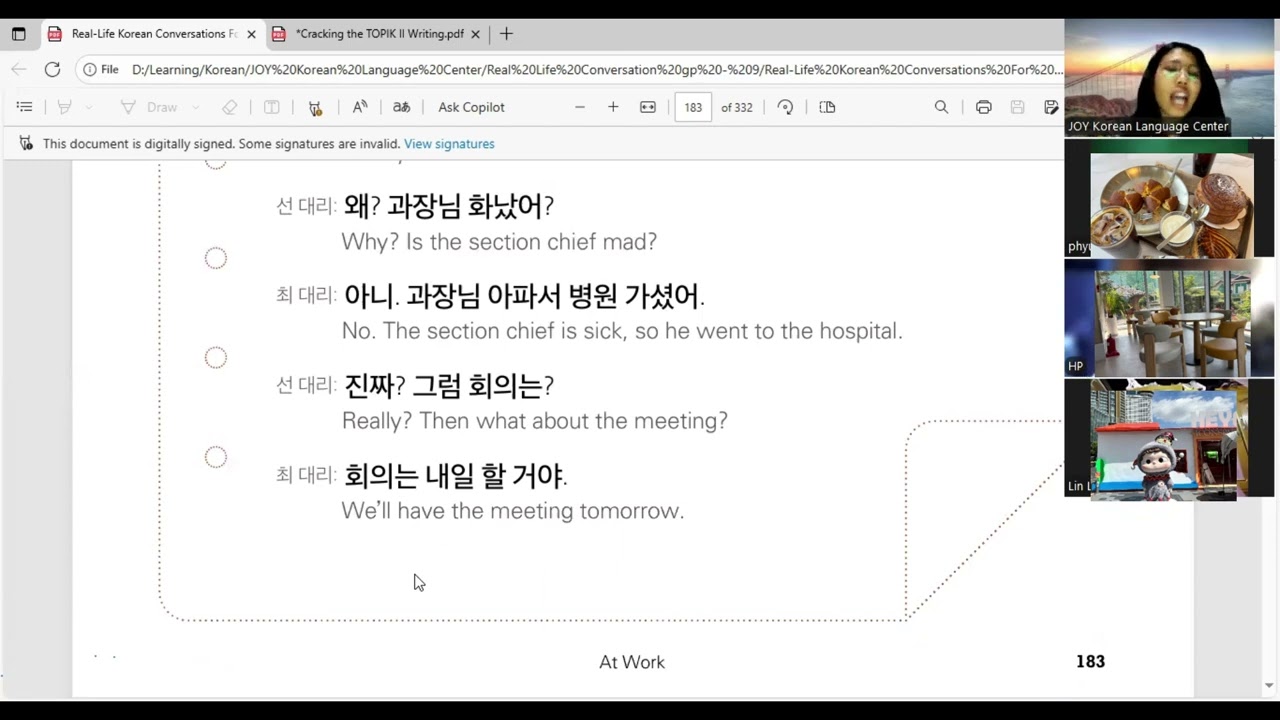This screenshot has height=720, width=1280.
Task: Open the tab actions menu icon
Action: [x=18, y=34]
